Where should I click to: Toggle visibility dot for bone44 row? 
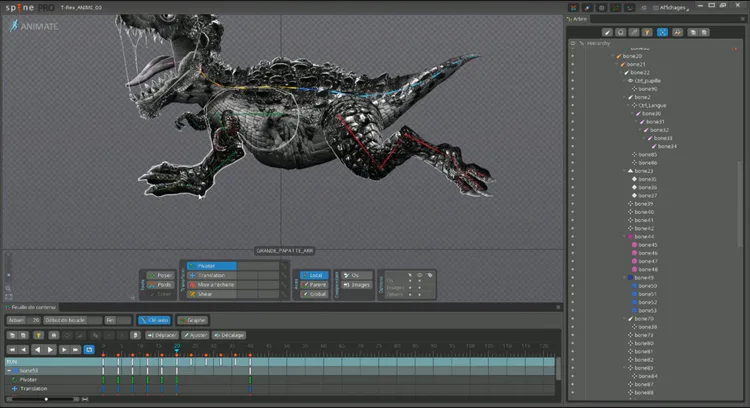pyautogui.click(x=573, y=236)
